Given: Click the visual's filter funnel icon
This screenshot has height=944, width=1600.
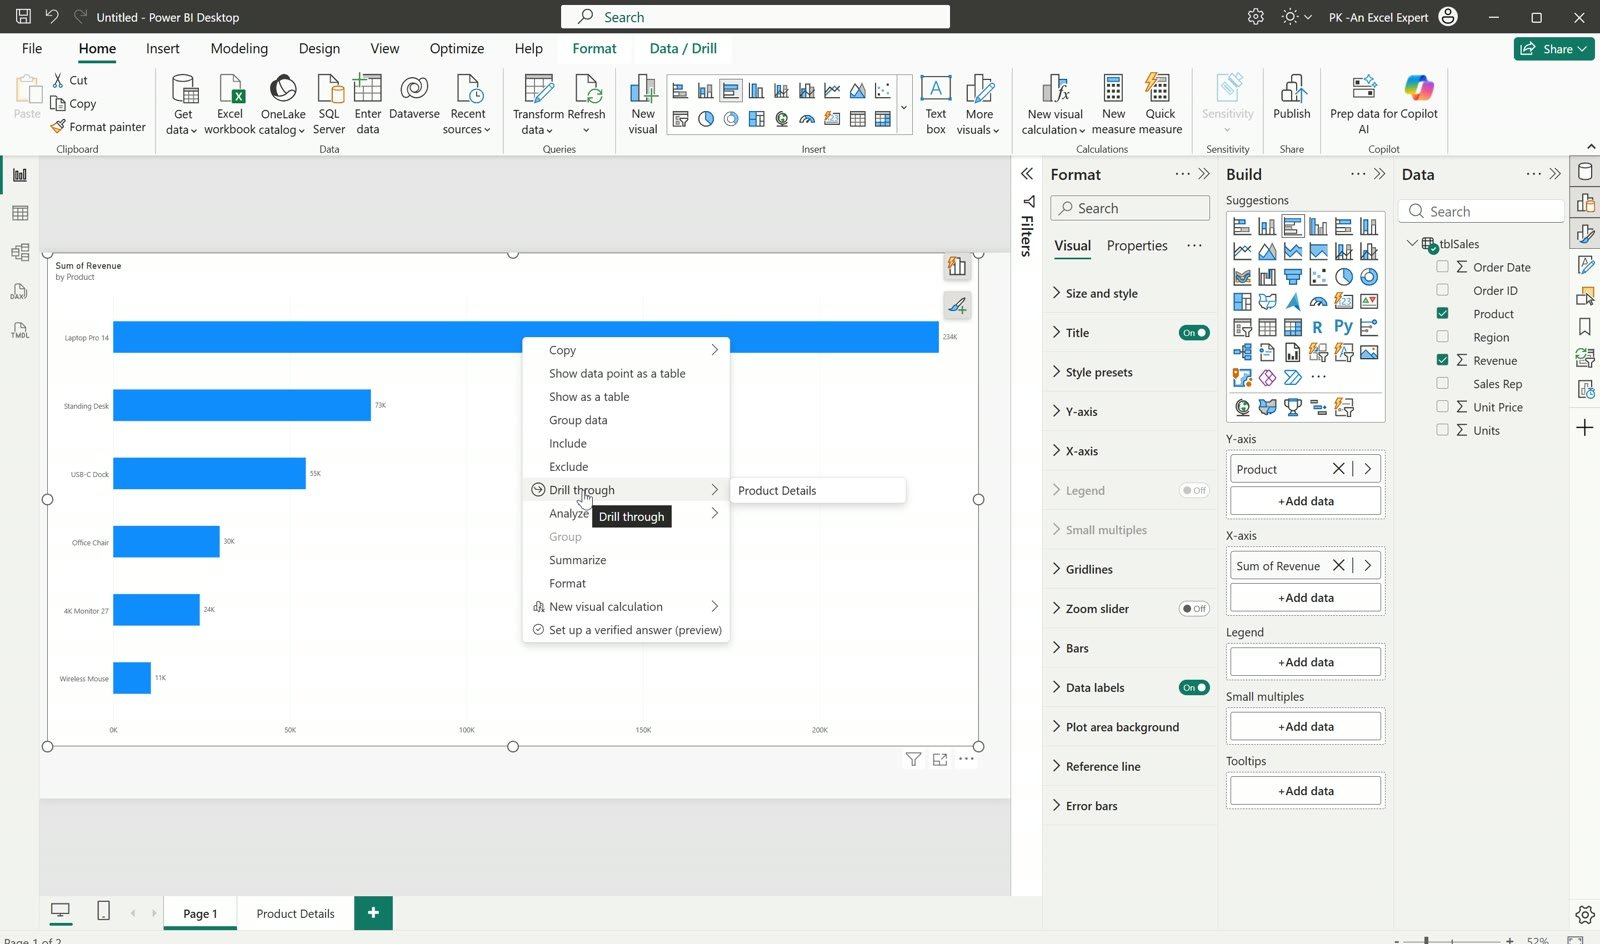Looking at the screenshot, I should pyautogui.click(x=913, y=759).
